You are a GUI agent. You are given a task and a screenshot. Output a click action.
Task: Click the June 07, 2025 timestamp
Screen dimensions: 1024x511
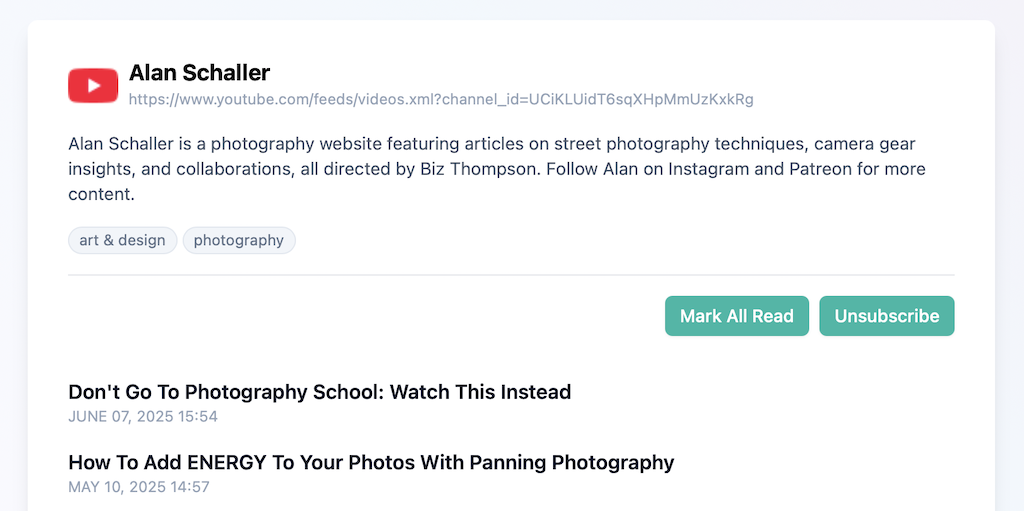point(143,416)
